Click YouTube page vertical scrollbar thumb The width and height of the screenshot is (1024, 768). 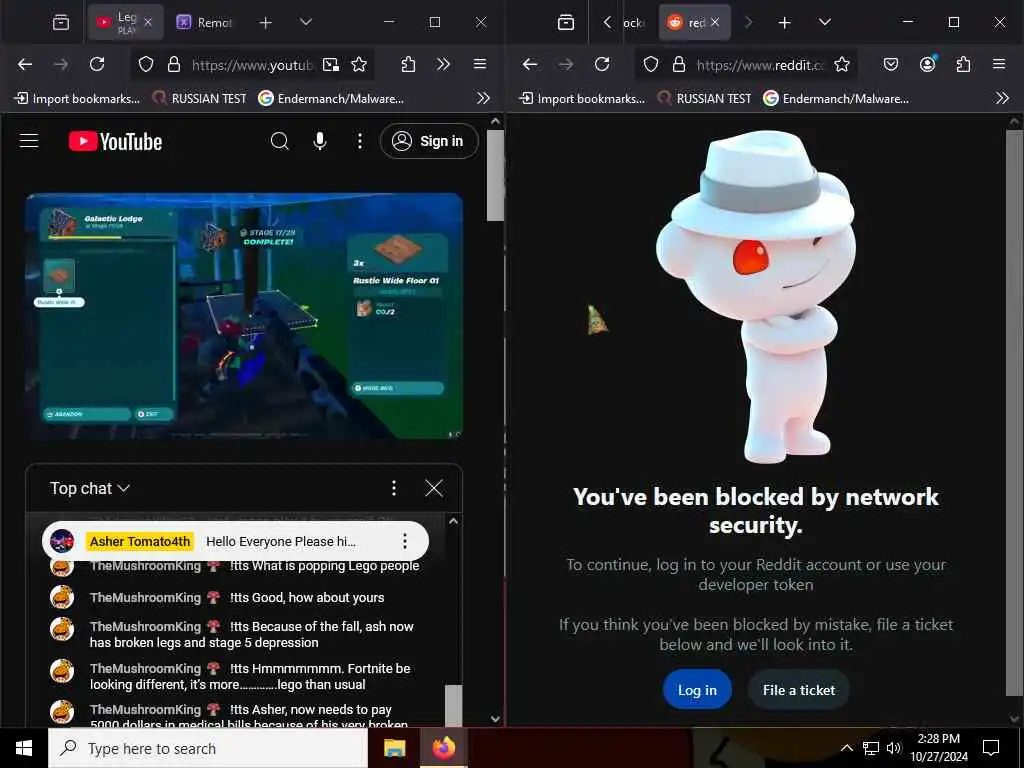click(495, 175)
